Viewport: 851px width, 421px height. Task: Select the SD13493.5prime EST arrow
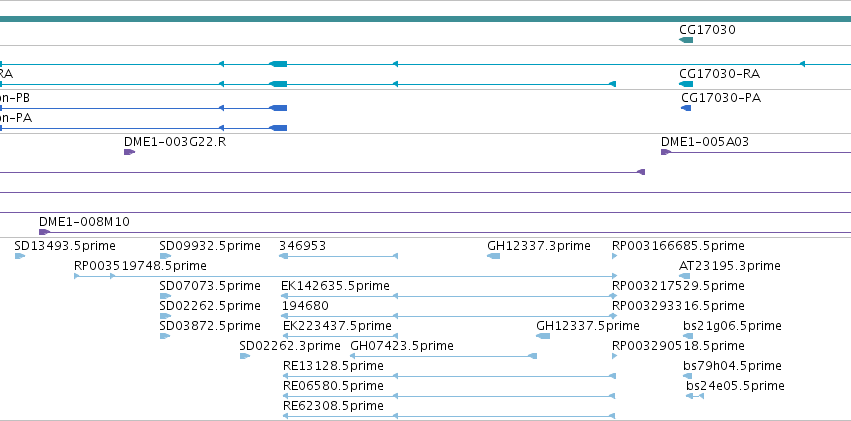[x=20, y=256]
